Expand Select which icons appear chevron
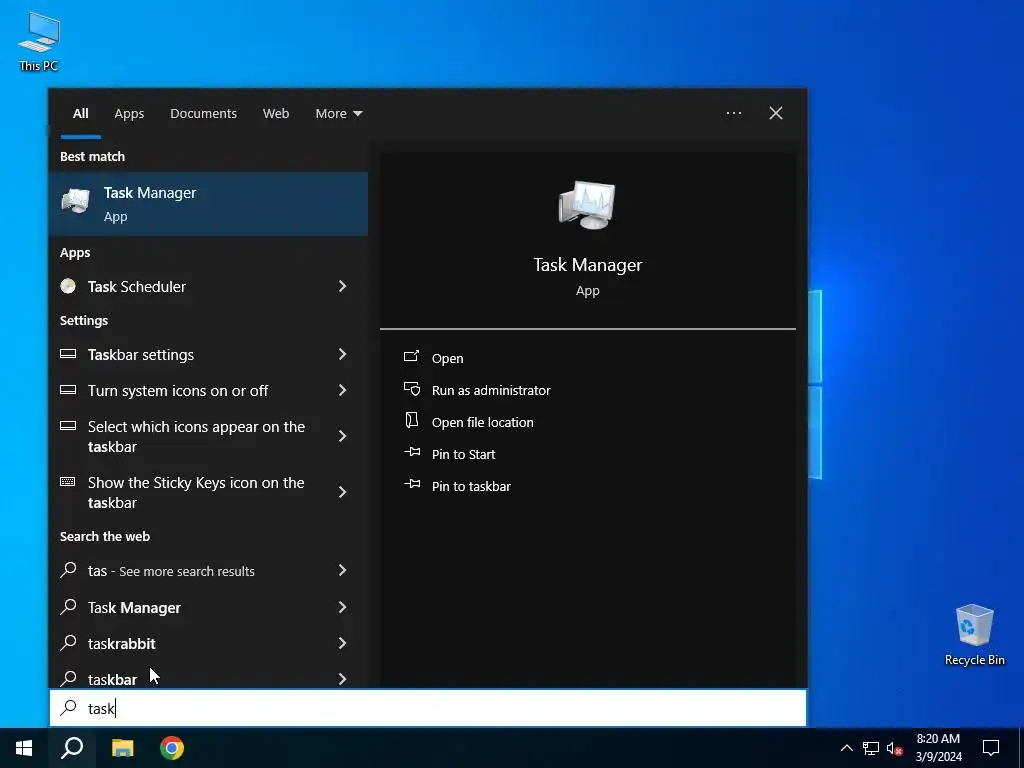This screenshot has height=768, width=1024. pos(342,436)
